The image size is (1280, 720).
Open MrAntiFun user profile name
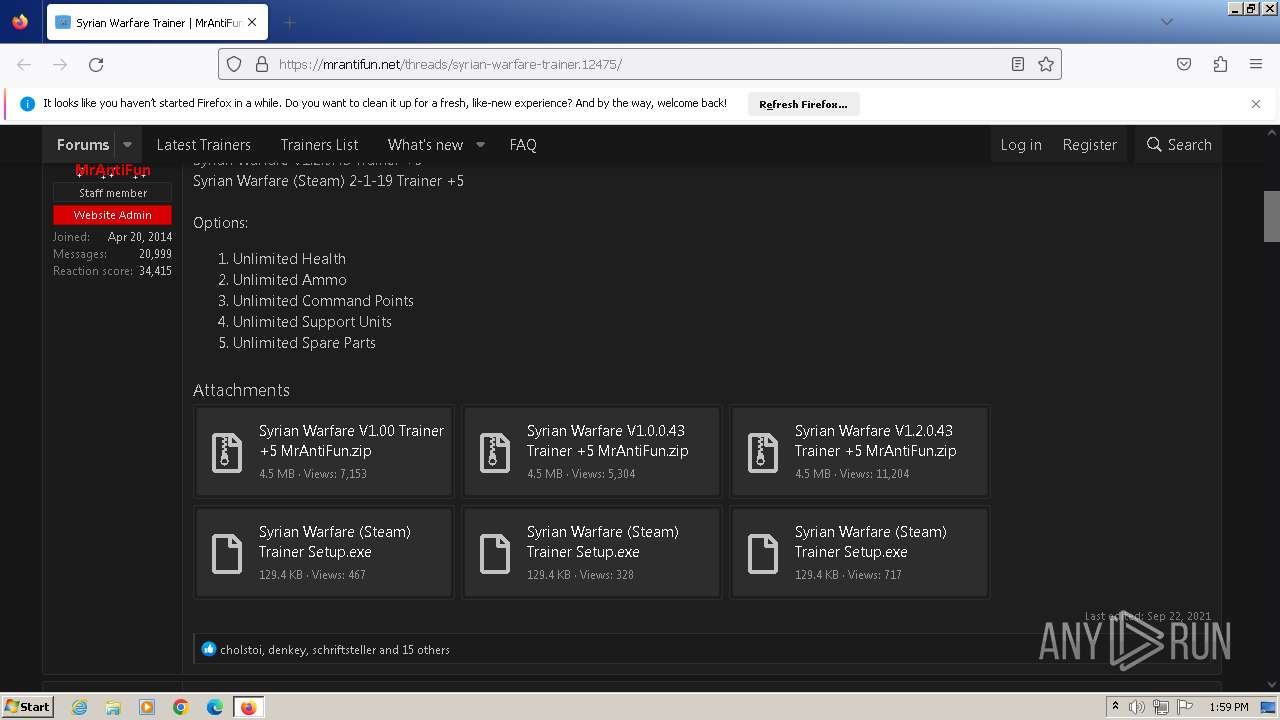point(113,170)
